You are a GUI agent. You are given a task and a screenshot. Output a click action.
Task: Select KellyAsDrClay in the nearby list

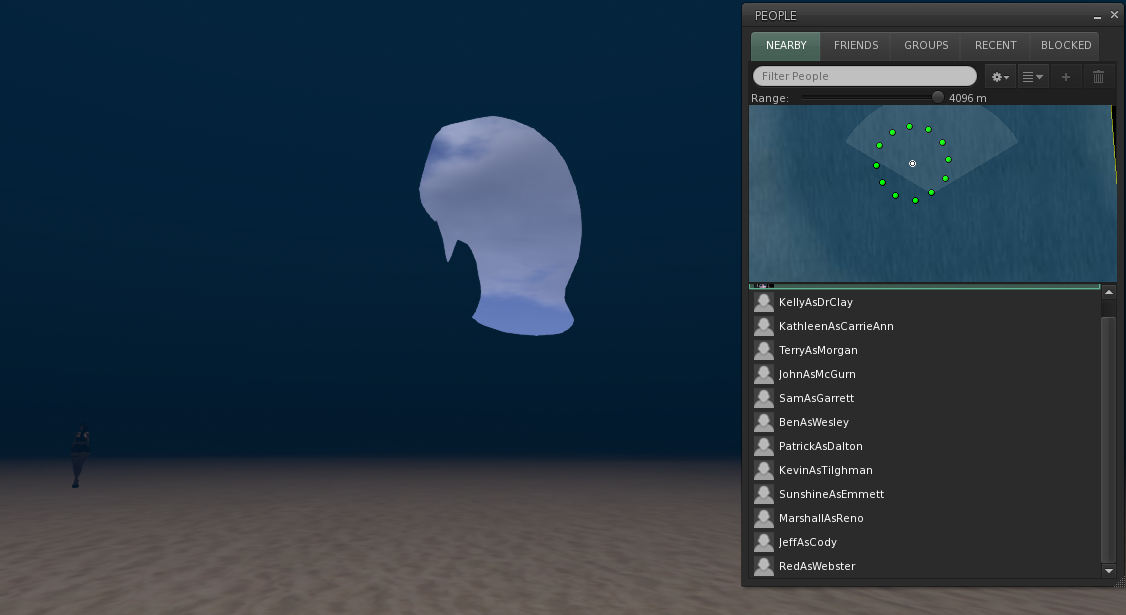(926, 302)
